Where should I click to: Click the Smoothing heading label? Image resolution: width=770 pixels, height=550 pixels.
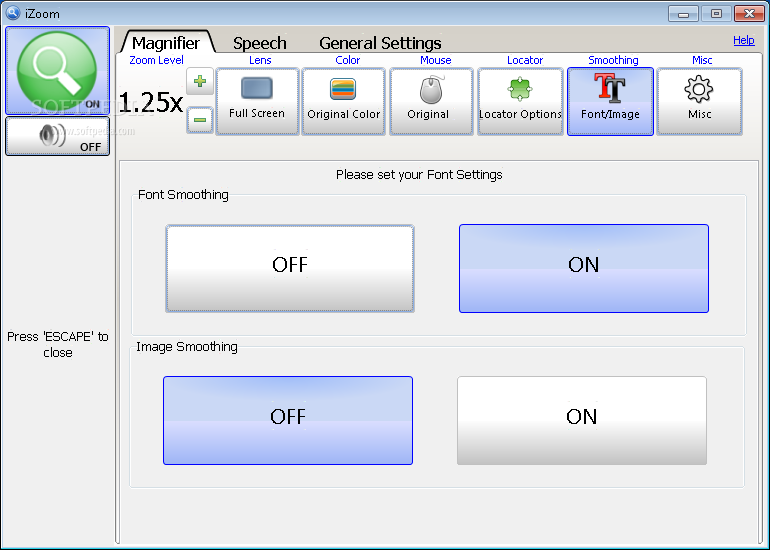pyautogui.click(x=613, y=60)
